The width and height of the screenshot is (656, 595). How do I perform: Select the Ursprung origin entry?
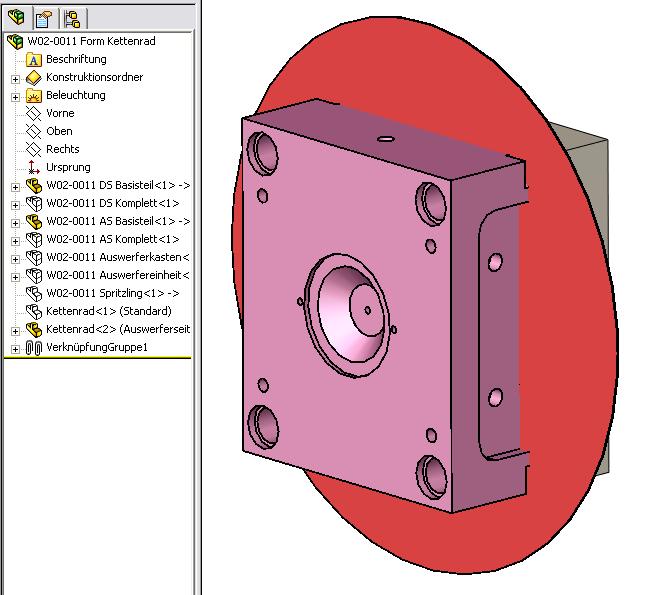68,167
